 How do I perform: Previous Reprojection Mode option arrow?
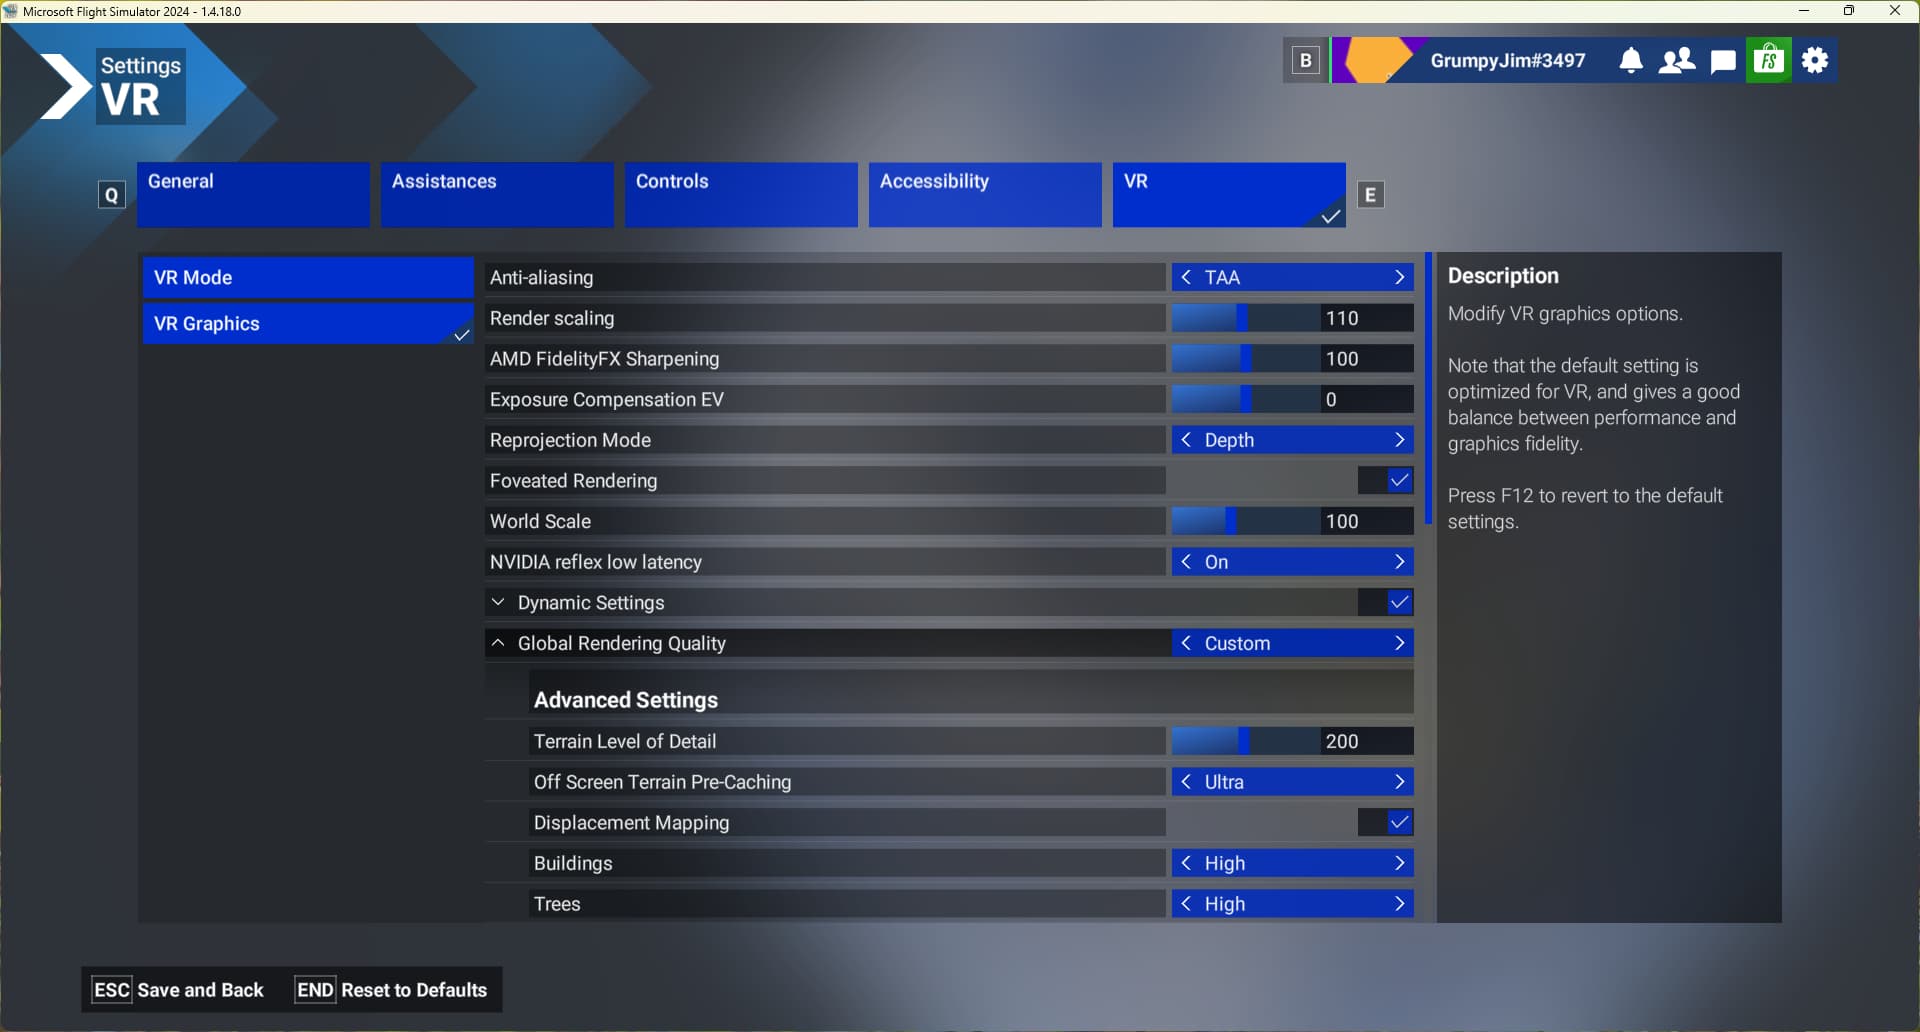1186,440
